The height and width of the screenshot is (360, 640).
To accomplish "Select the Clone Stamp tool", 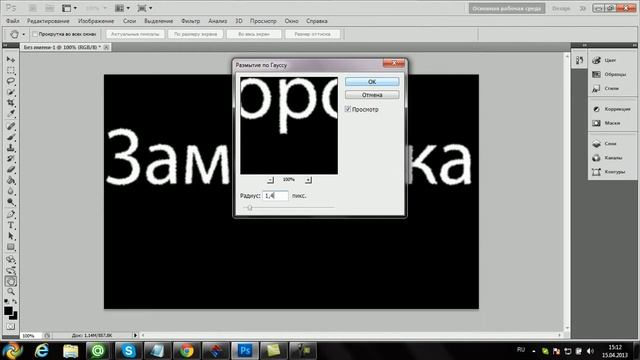I will point(11,148).
